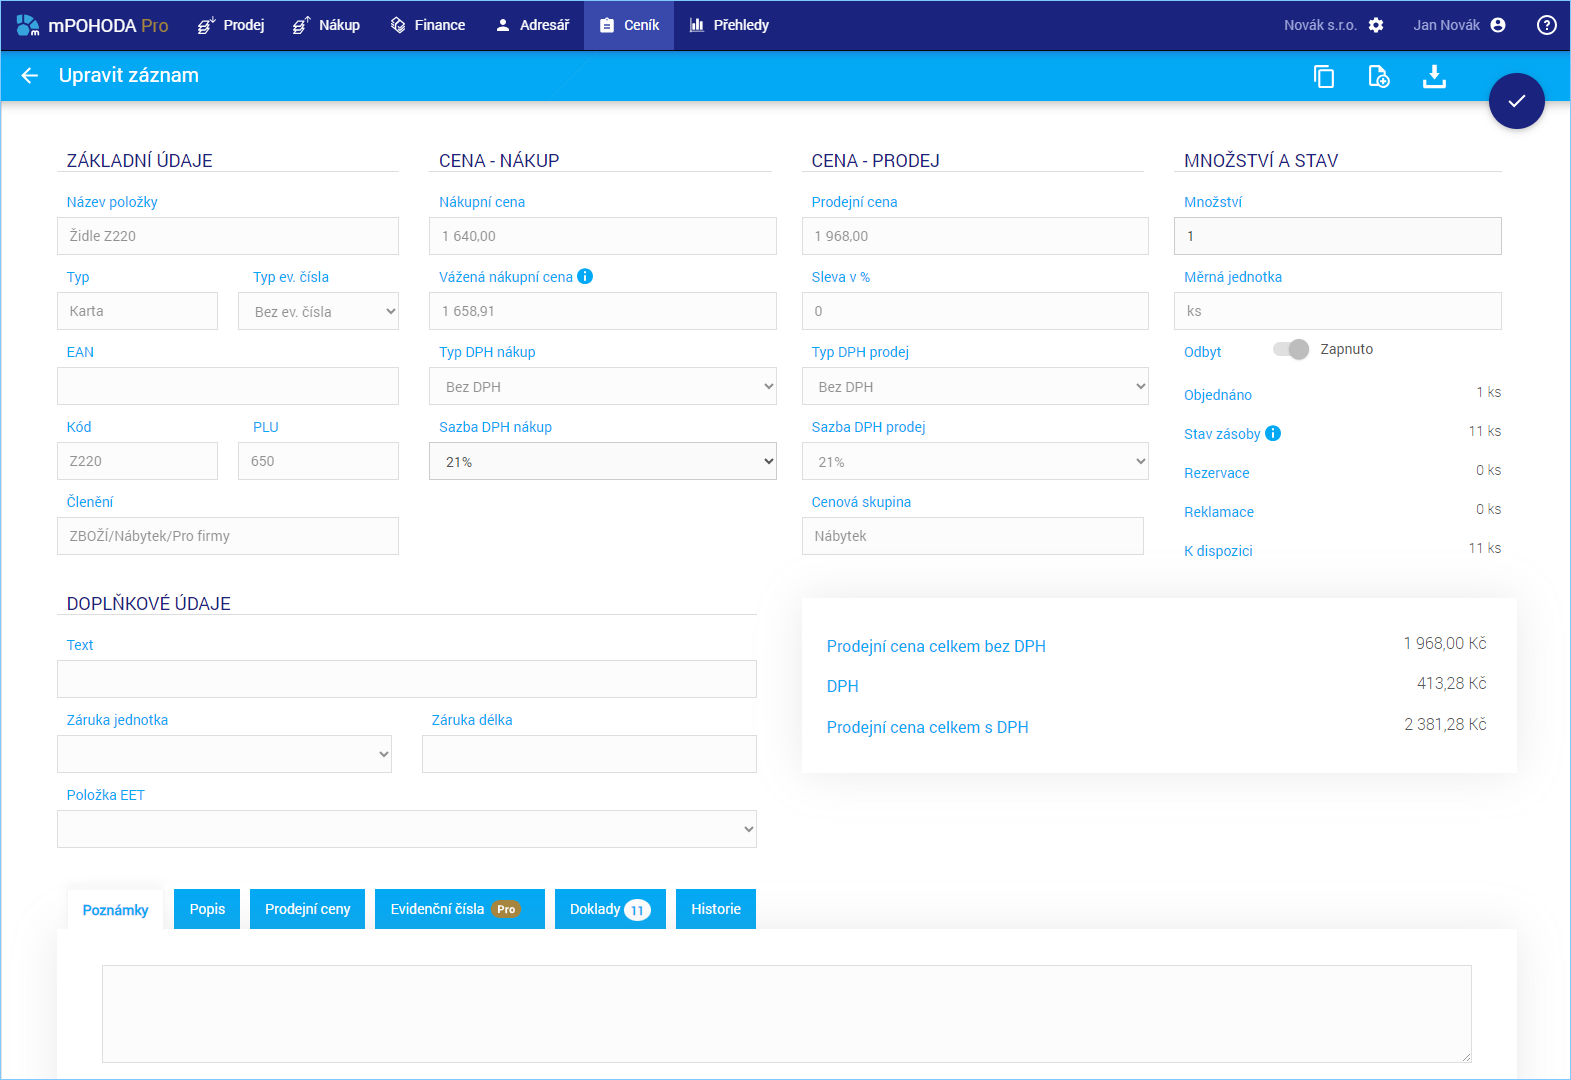The width and height of the screenshot is (1571, 1080).
Task: Switch to the Poznámky tab
Action: click(x=115, y=910)
